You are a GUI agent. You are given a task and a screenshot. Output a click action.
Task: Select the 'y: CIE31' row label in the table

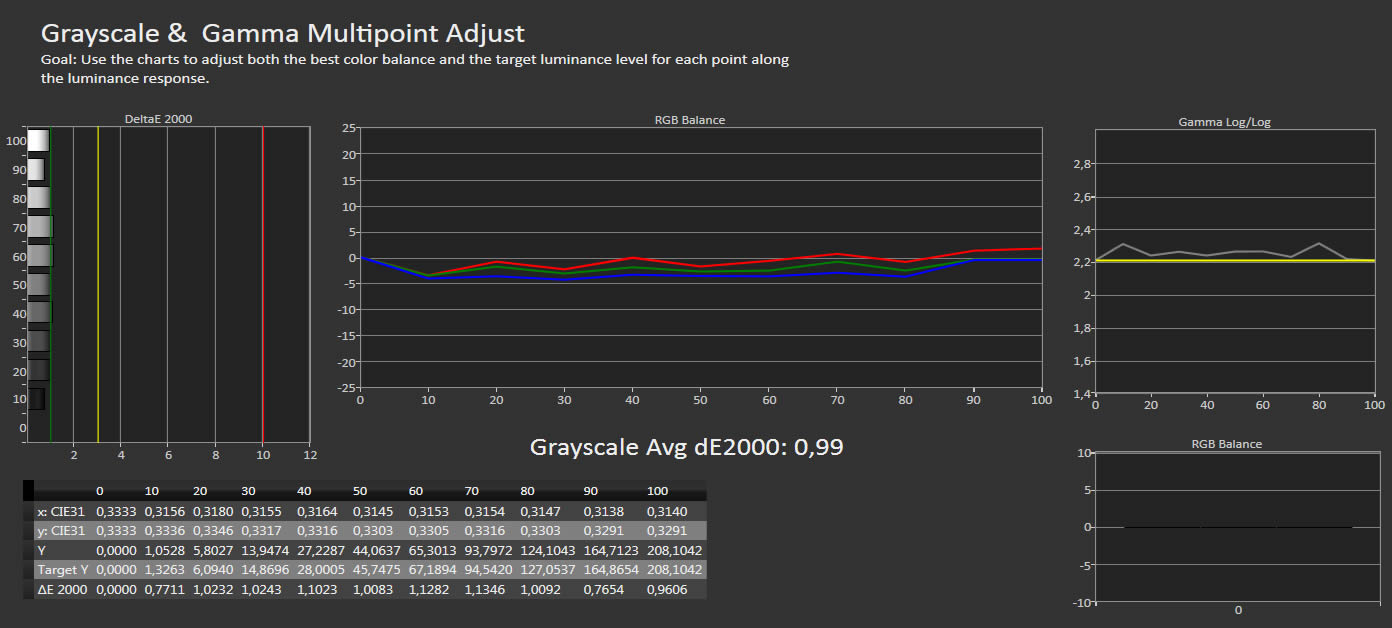click(61, 530)
